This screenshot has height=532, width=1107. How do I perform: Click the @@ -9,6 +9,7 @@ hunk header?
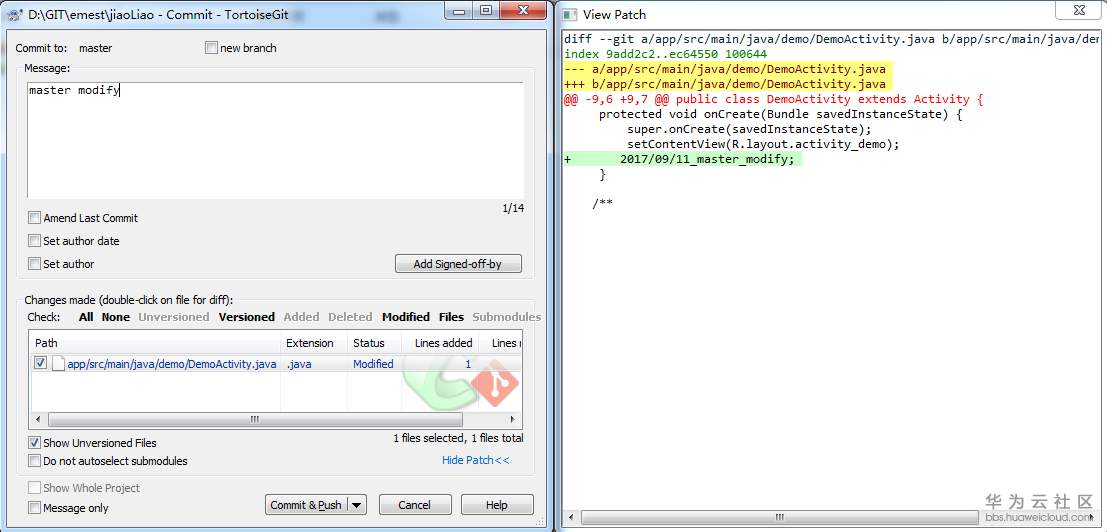coord(773,99)
